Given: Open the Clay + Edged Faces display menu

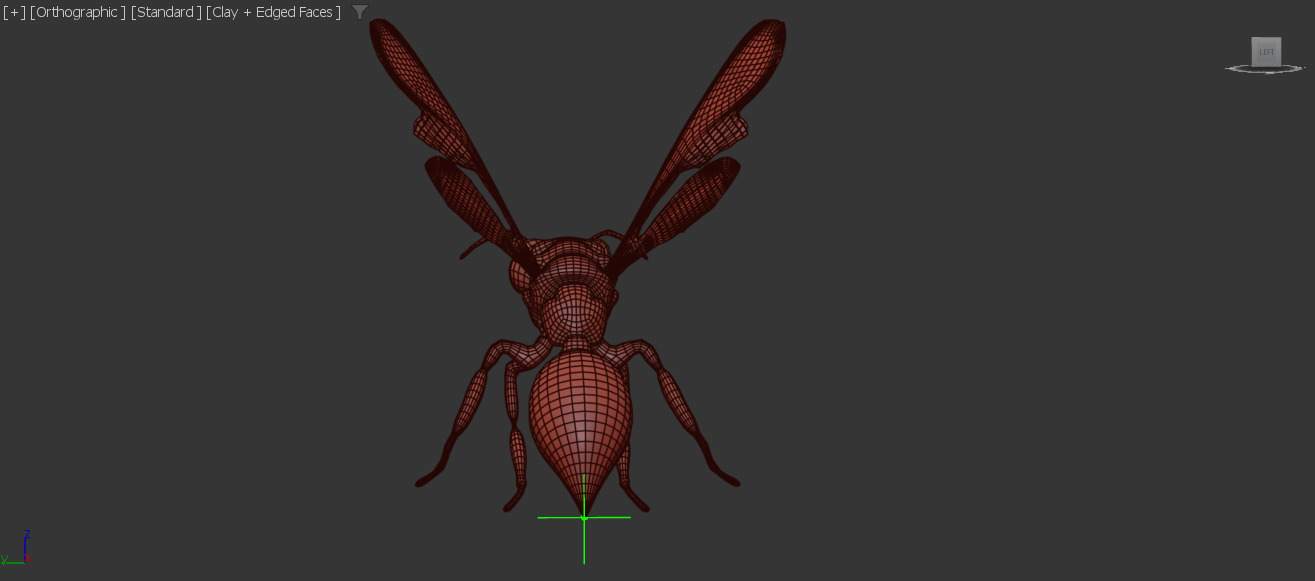Looking at the screenshot, I should (273, 12).
